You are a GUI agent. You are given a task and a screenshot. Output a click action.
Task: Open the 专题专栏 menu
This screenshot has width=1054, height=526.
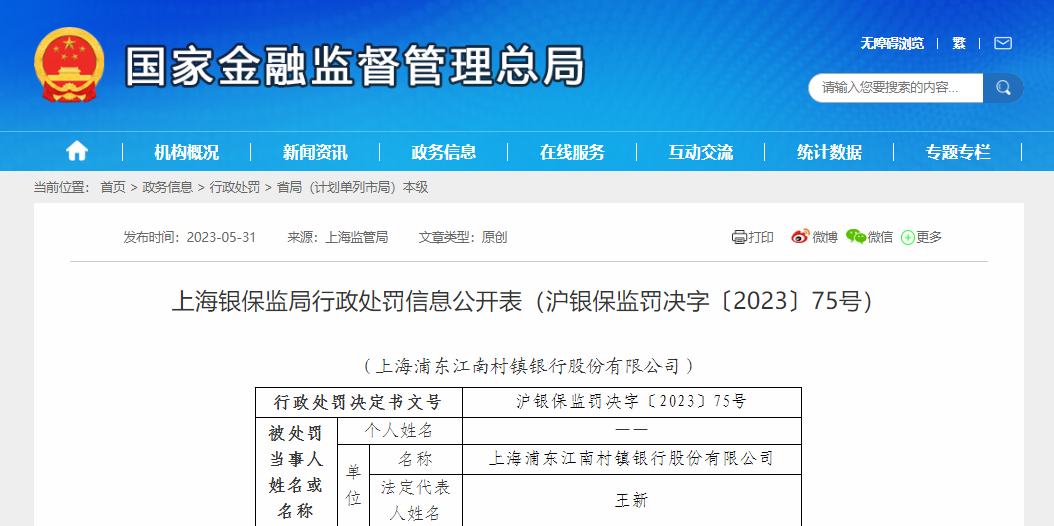point(958,152)
